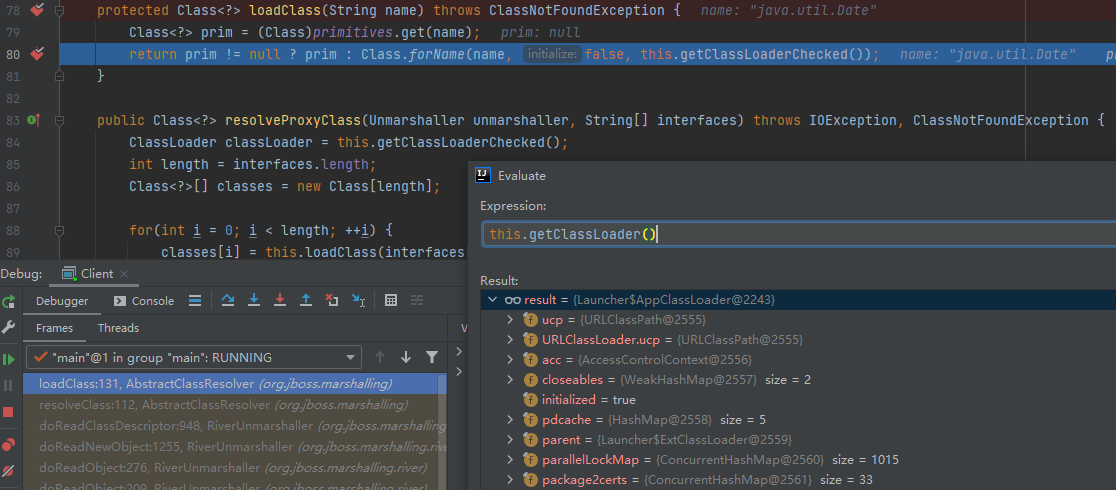Stop the debug session with red square
The image size is (1116, 490).
(8, 411)
